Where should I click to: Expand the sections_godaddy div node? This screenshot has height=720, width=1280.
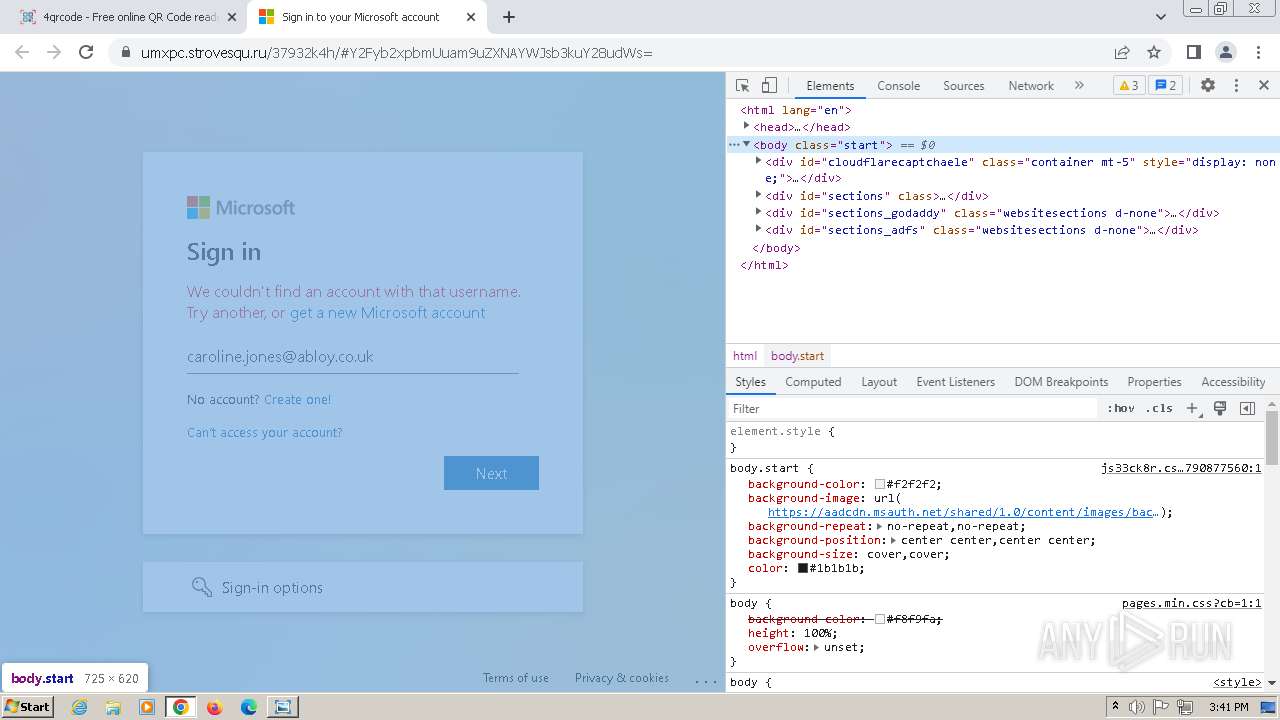758,212
